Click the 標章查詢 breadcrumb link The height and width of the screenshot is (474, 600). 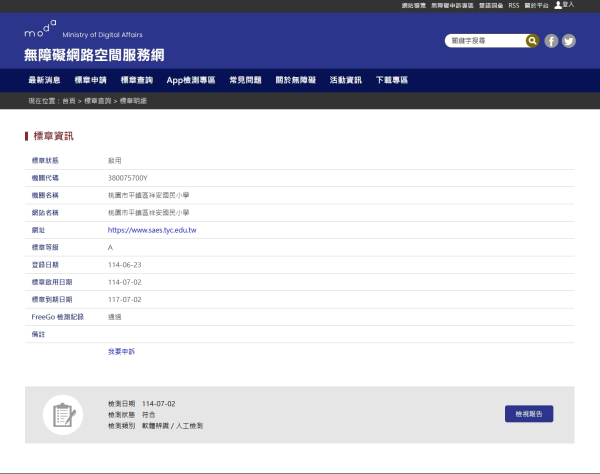[x=98, y=101]
